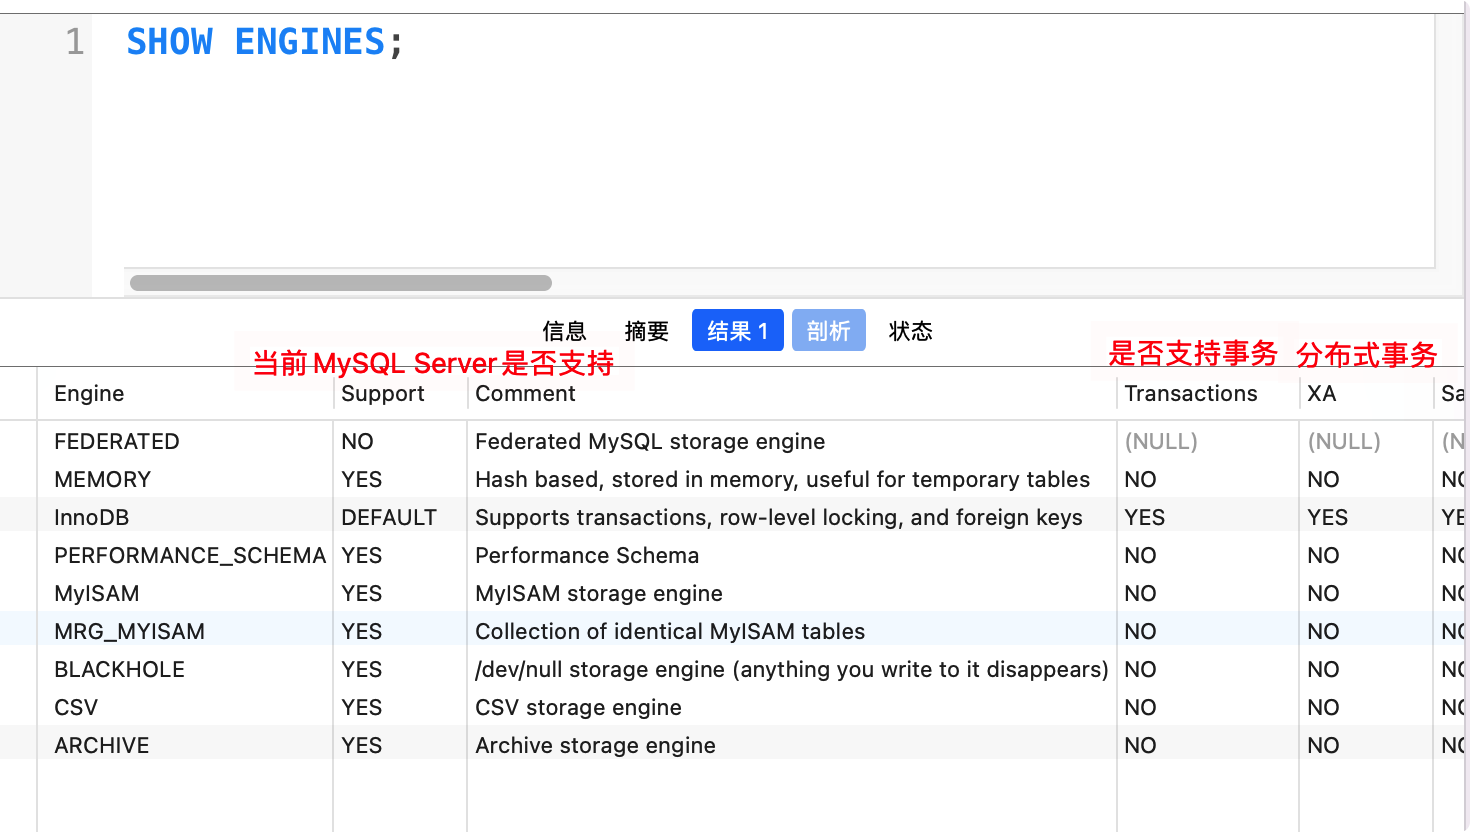Viewport: 1470px width, 832px height.
Task: Select the MRG_MYISAM row
Action: coord(127,631)
